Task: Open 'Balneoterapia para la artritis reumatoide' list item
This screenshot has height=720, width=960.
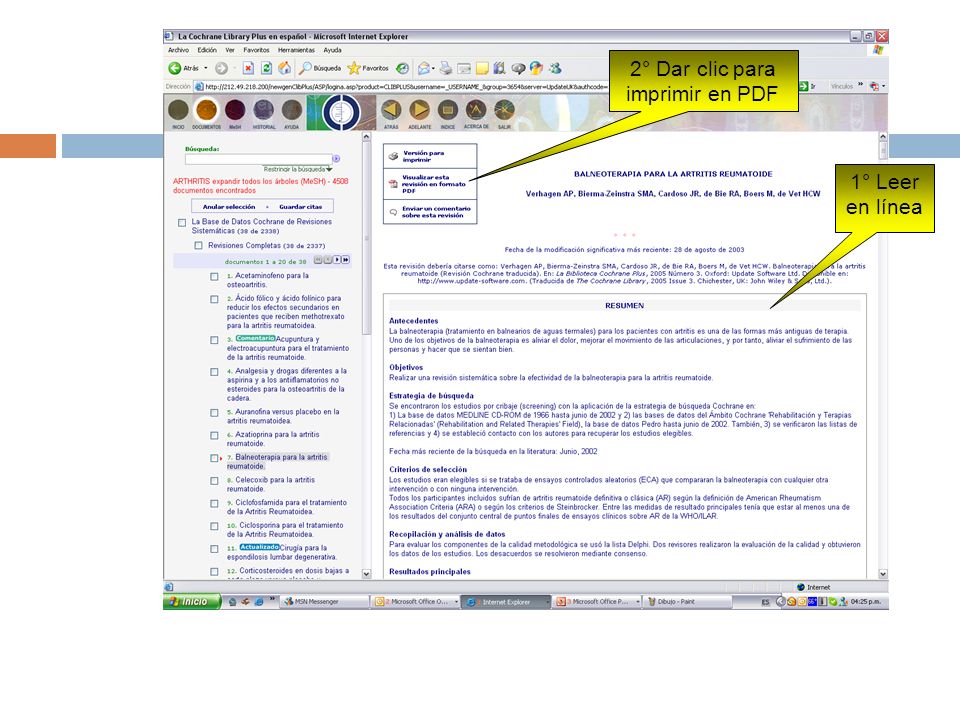Action: click(x=277, y=462)
